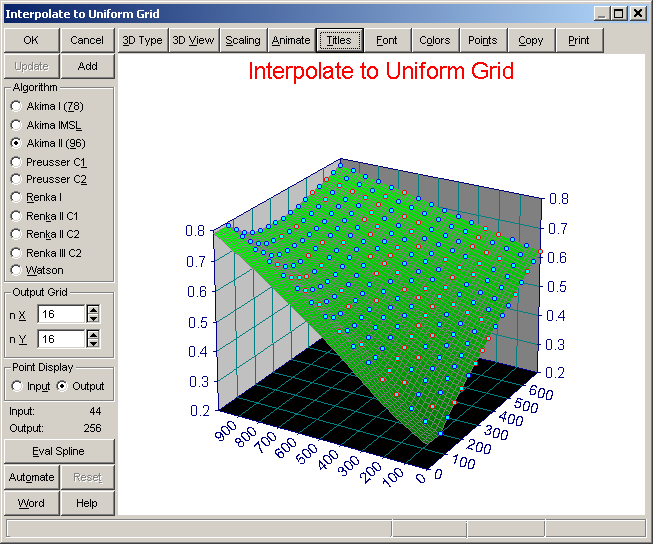The width and height of the screenshot is (653, 544).
Task: Maximize the Interpolate to Uniform Grid window
Action: click(x=619, y=14)
